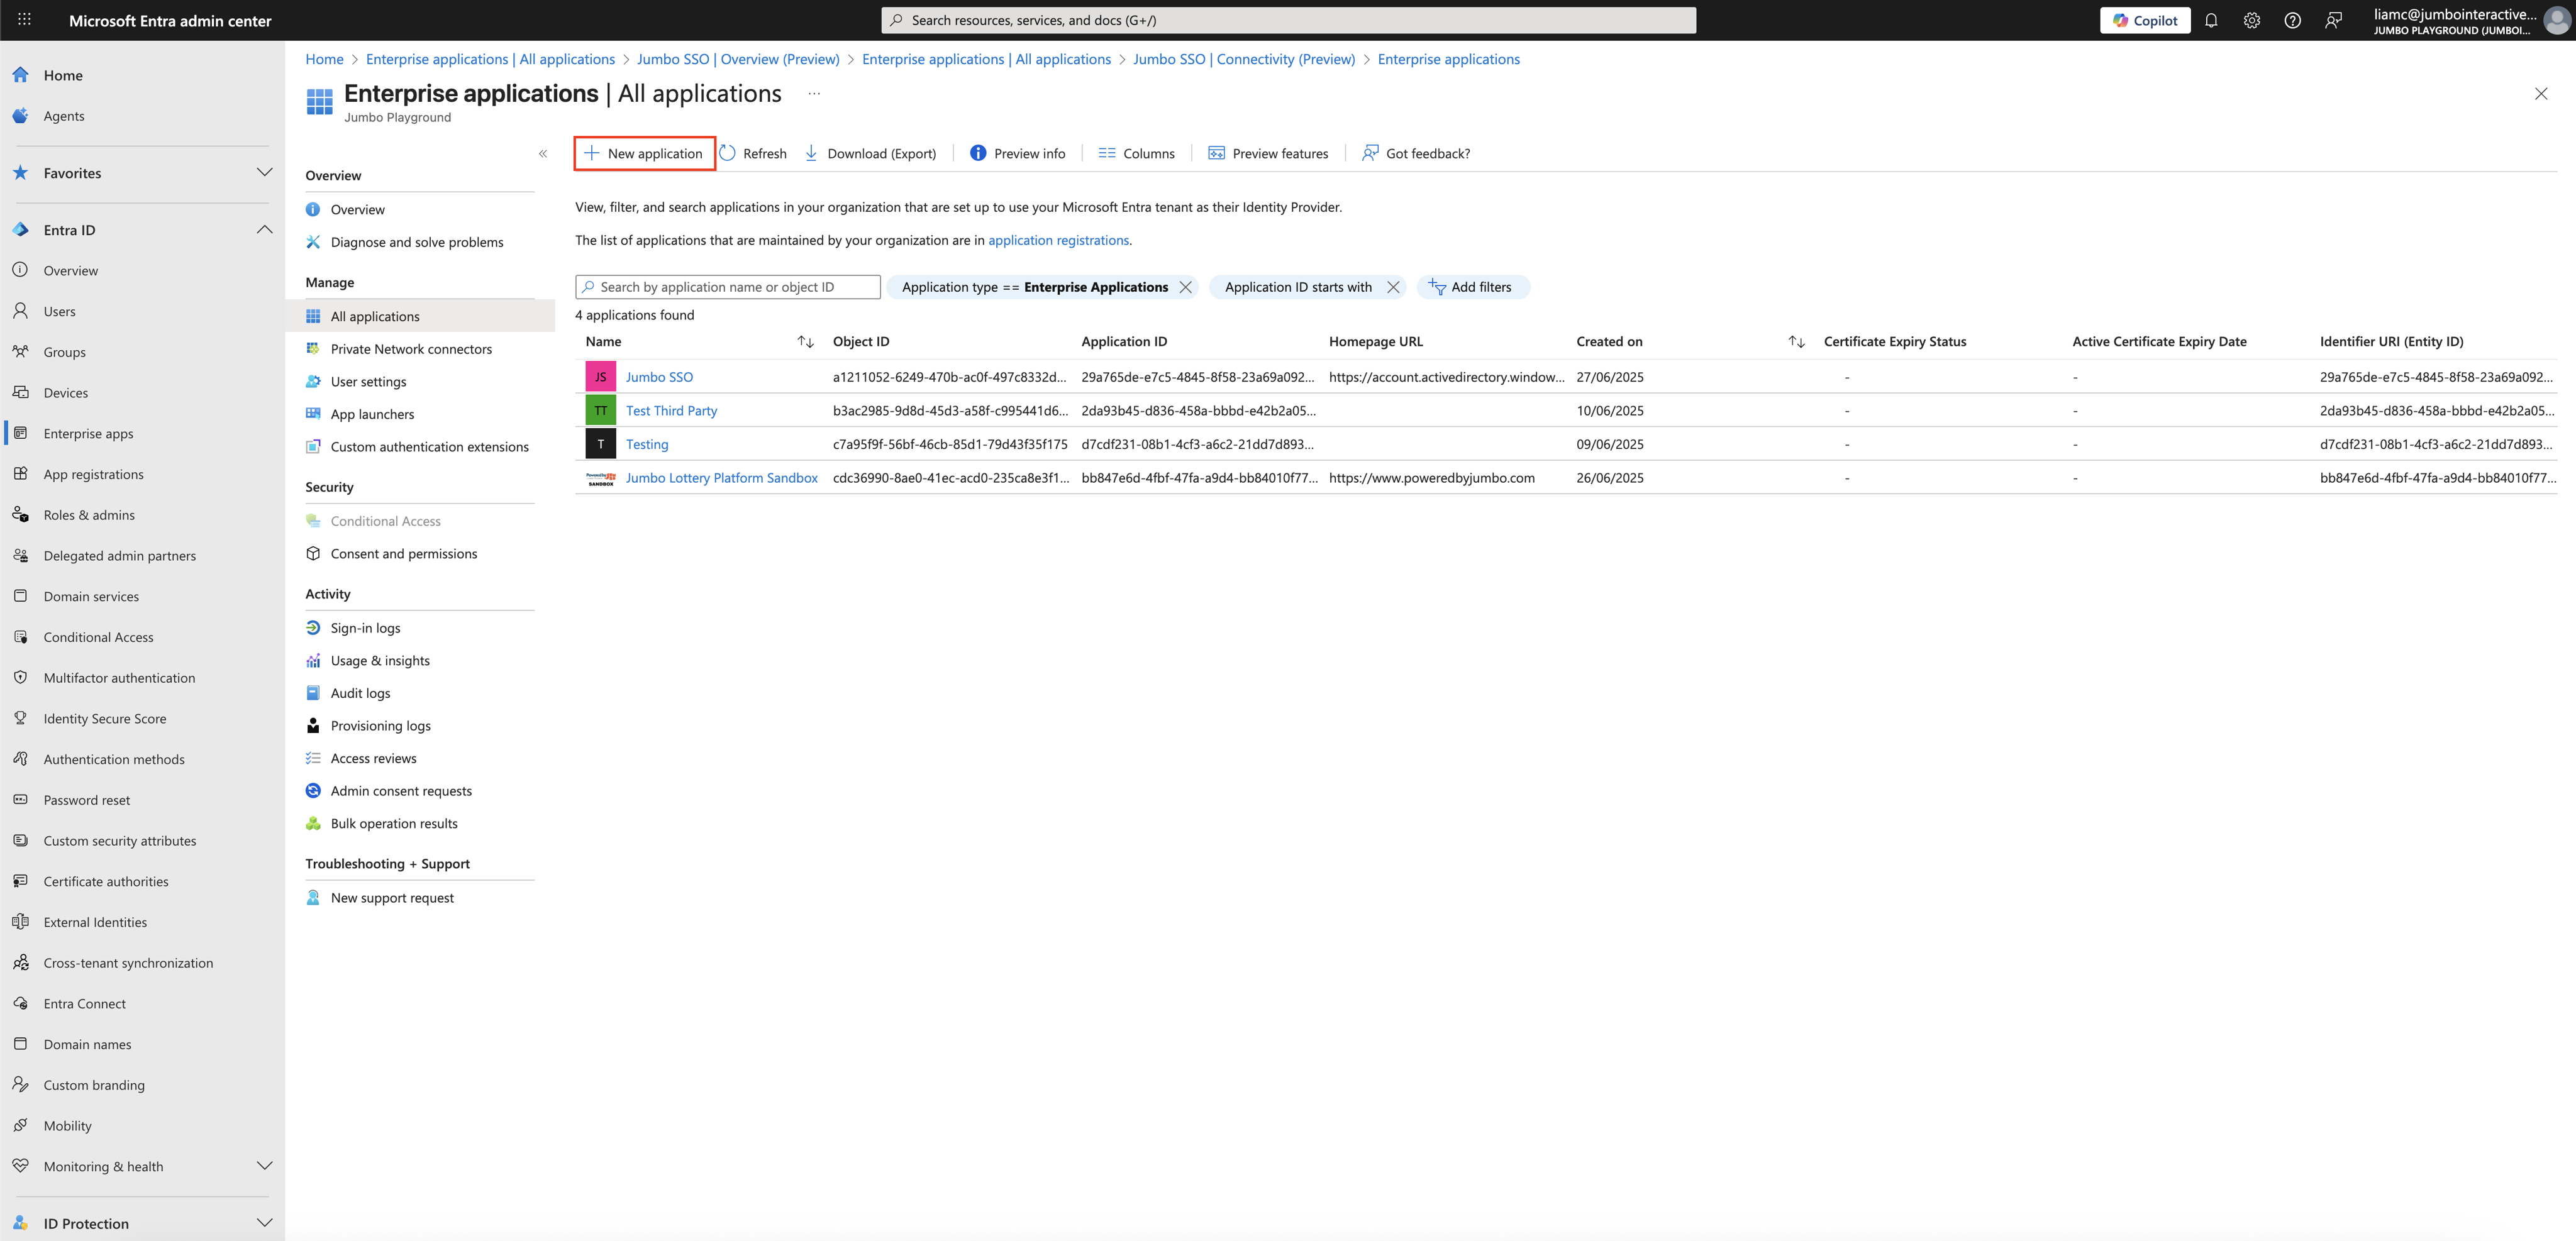Viewport: 2576px width, 1241px height.
Task: Click the Custom branding icon
Action: 20,1085
